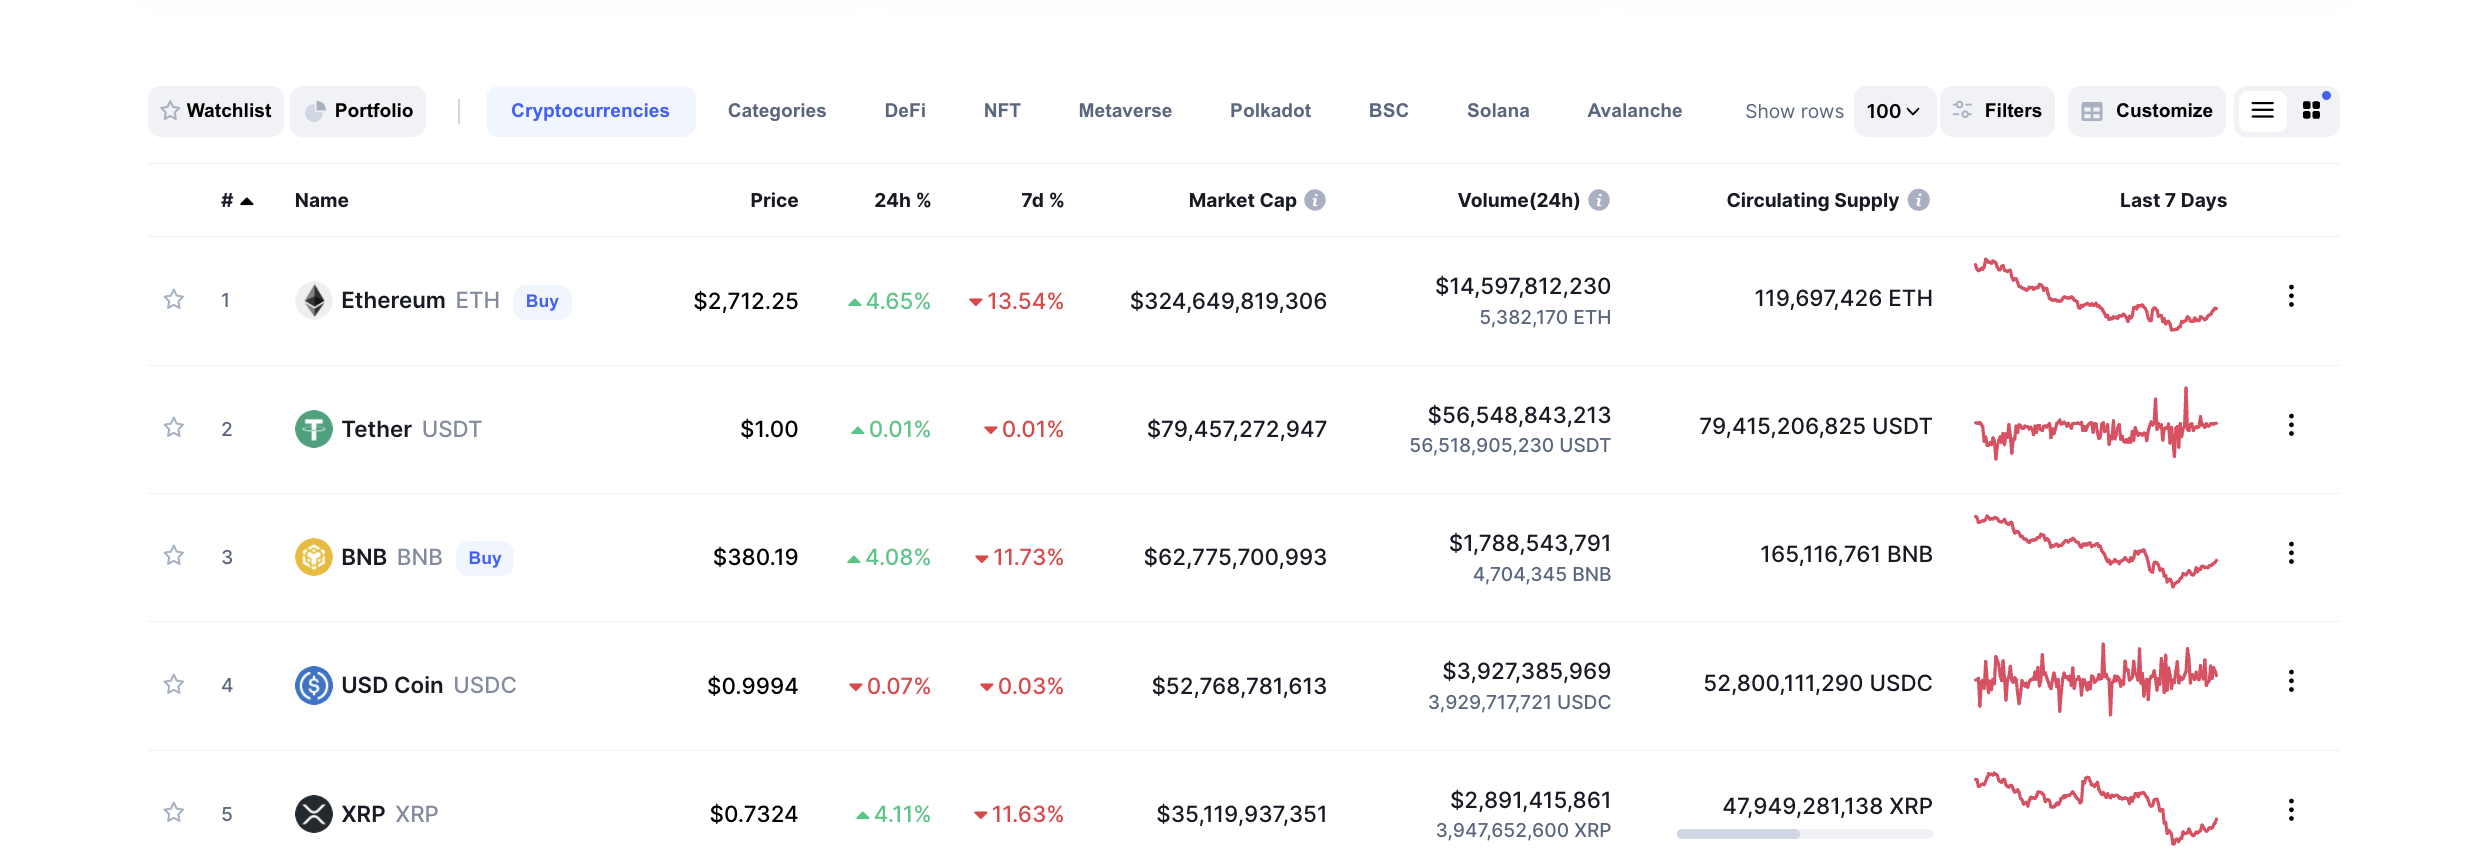
Task: Open BNB 7-day sparkline chart
Action: click(2095, 551)
